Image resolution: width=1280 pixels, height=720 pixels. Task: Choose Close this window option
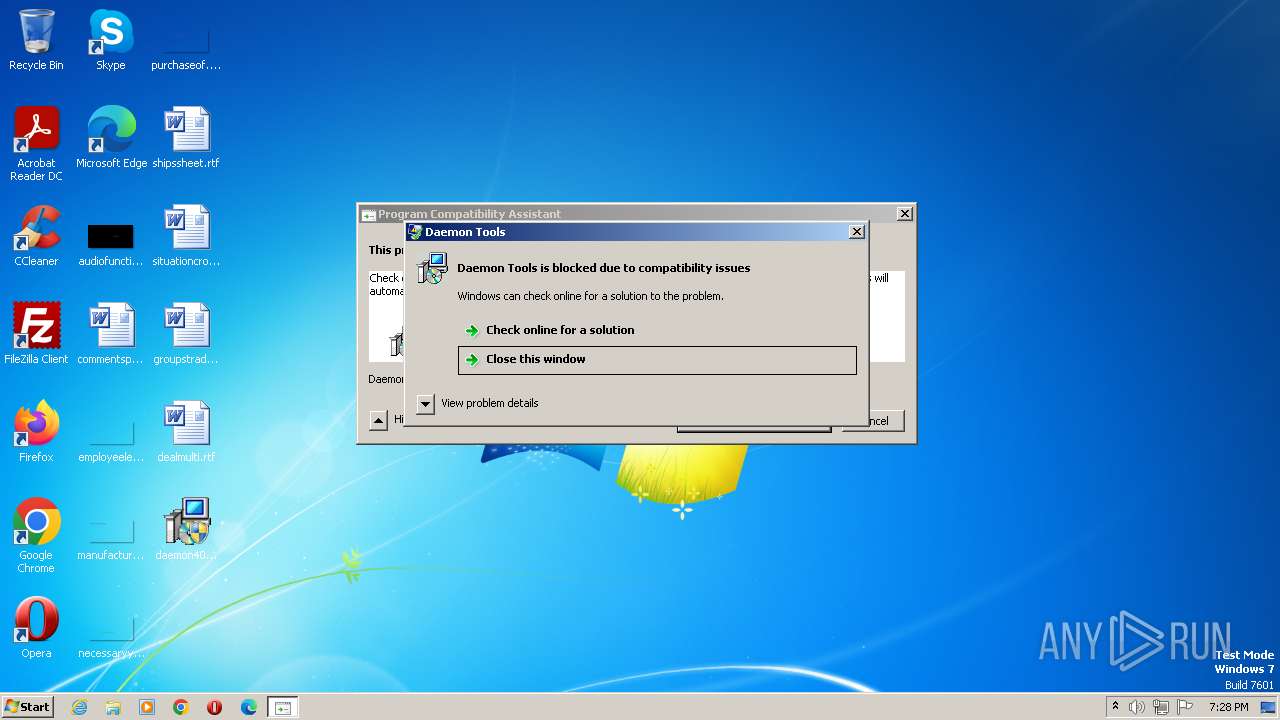tap(657, 360)
